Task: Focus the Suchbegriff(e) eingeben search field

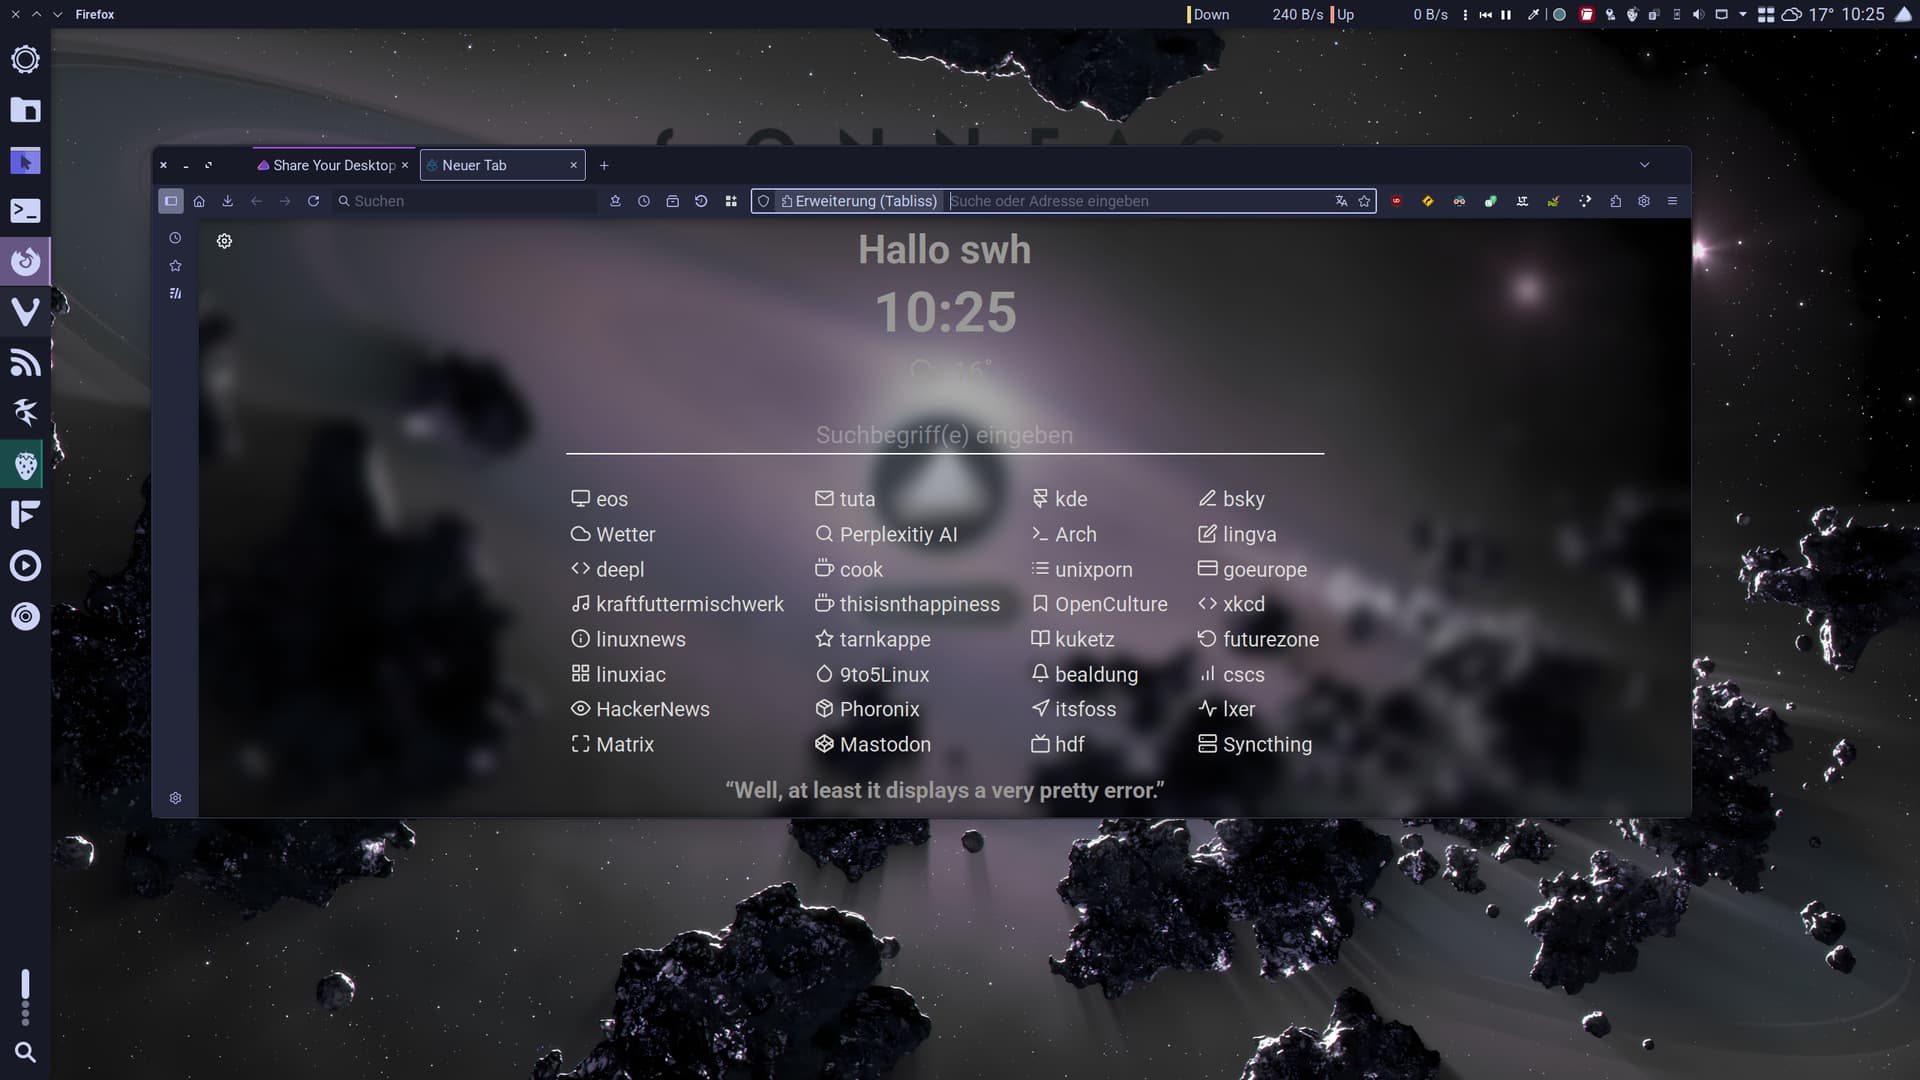Action: pyautogui.click(x=945, y=435)
